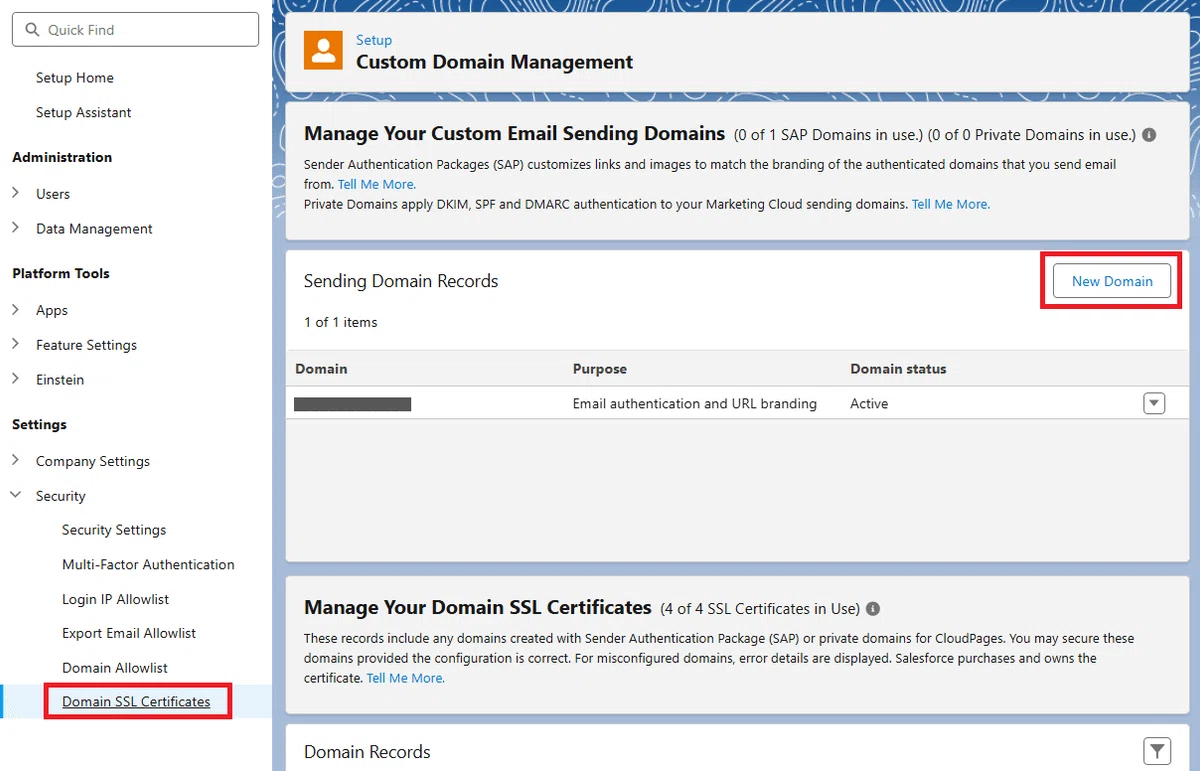1200x771 pixels.
Task: Open the filter icon for Domain Records
Action: click(x=1156, y=751)
